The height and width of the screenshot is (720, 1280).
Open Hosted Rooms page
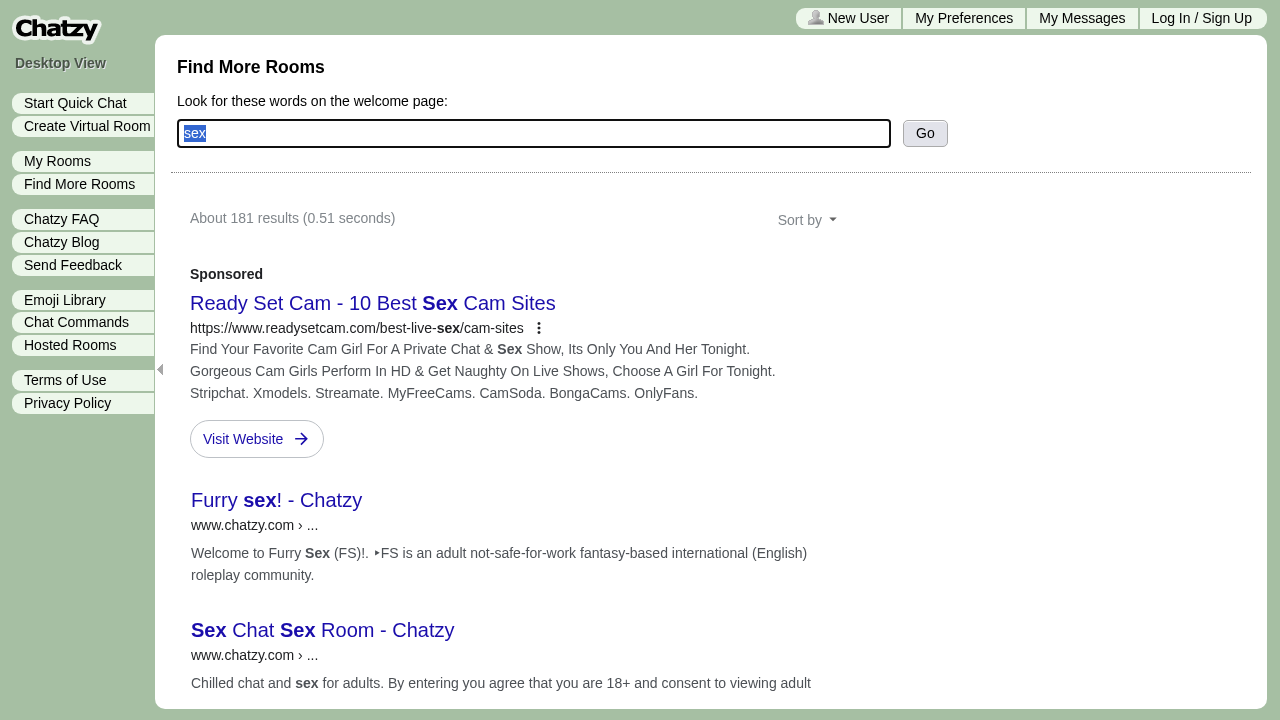pos(83,345)
